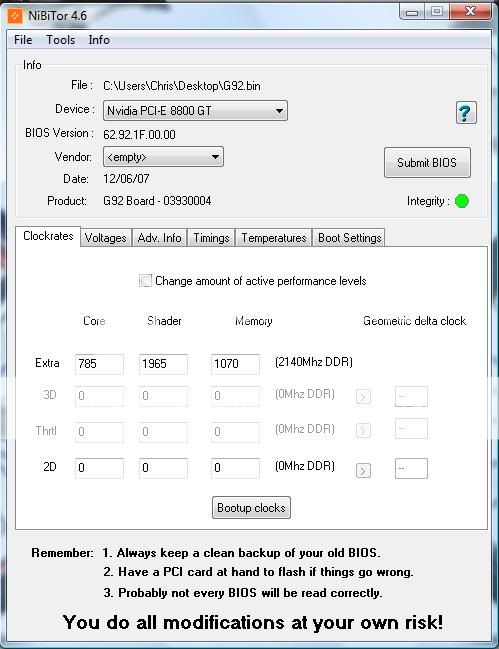
Task: Click the 2D Shader clock field
Action: pyautogui.click(x=163, y=468)
